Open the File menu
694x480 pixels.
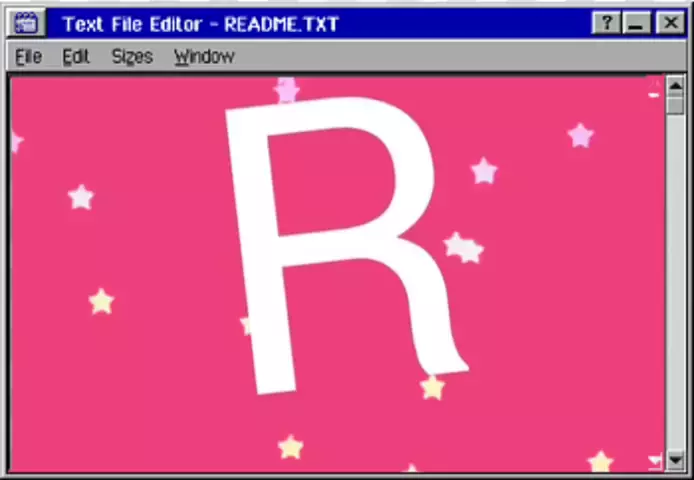(28, 57)
